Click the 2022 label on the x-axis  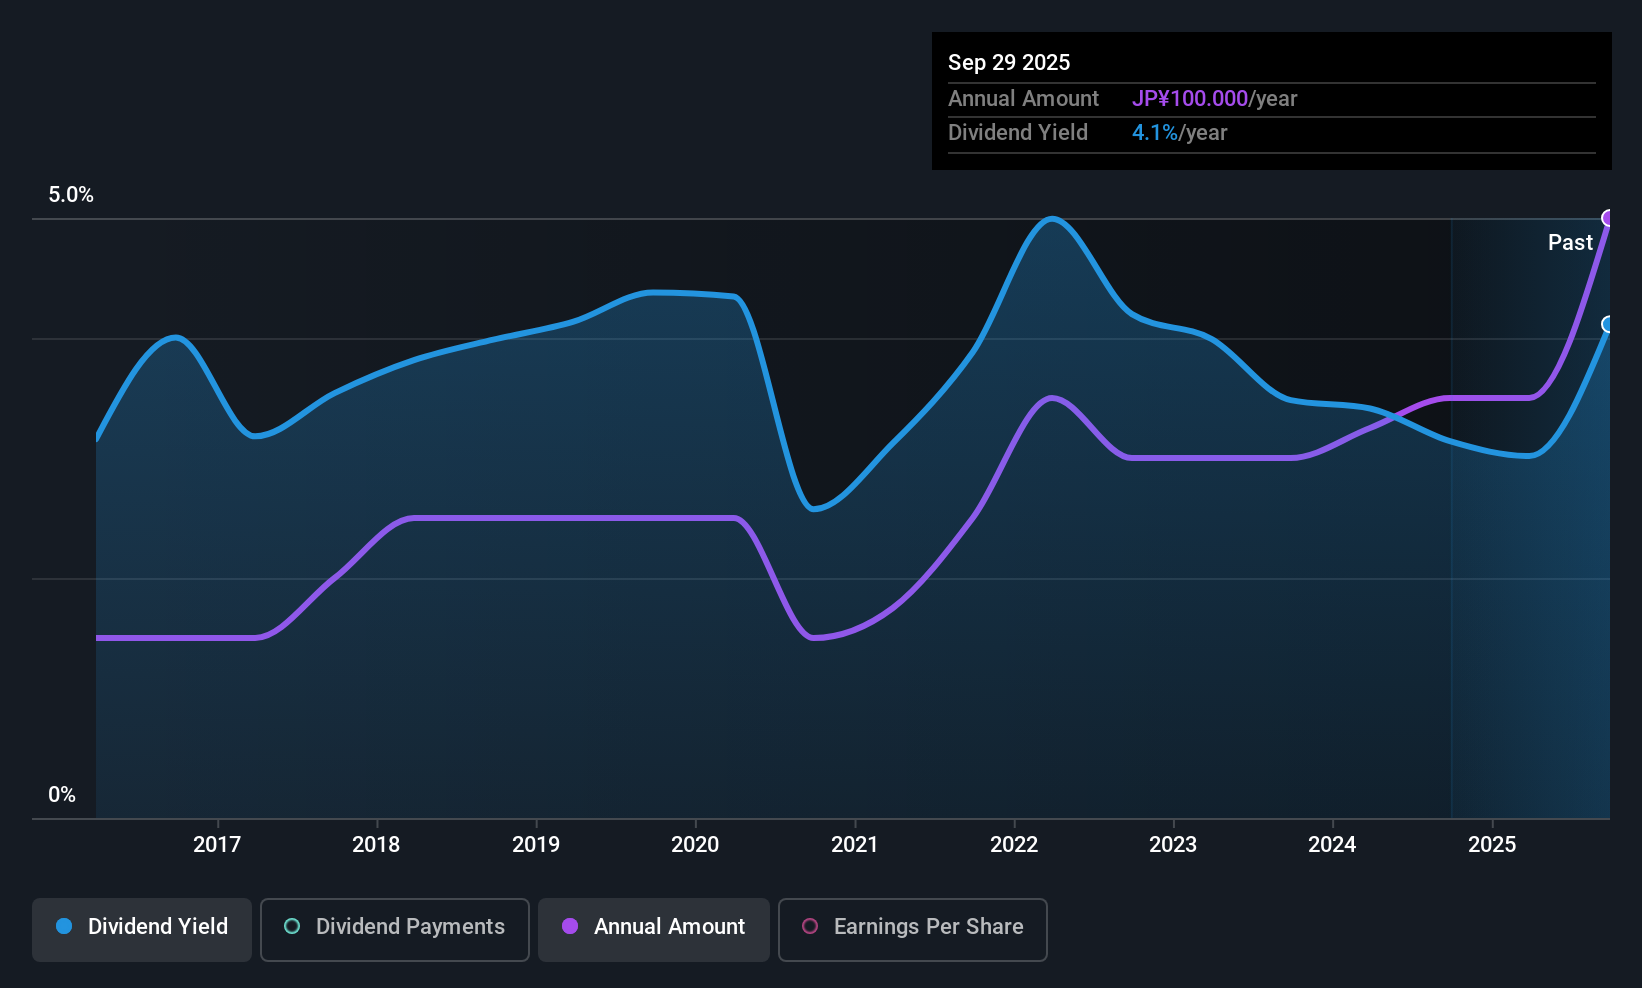(x=1014, y=845)
